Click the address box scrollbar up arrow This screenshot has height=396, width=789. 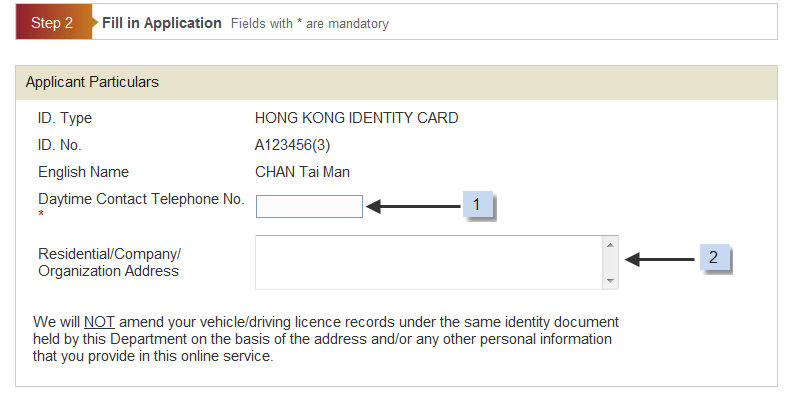610,245
